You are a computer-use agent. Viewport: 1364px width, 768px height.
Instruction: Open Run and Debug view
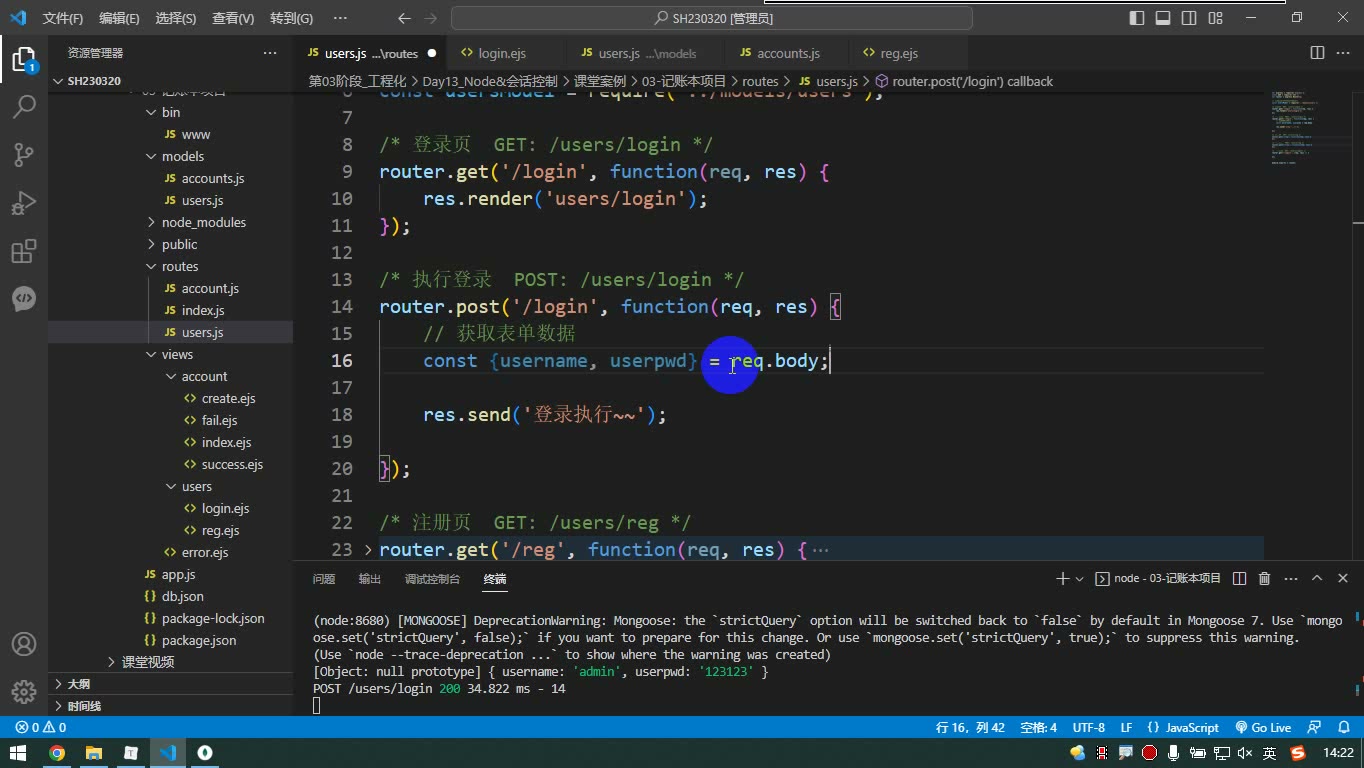coord(24,202)
